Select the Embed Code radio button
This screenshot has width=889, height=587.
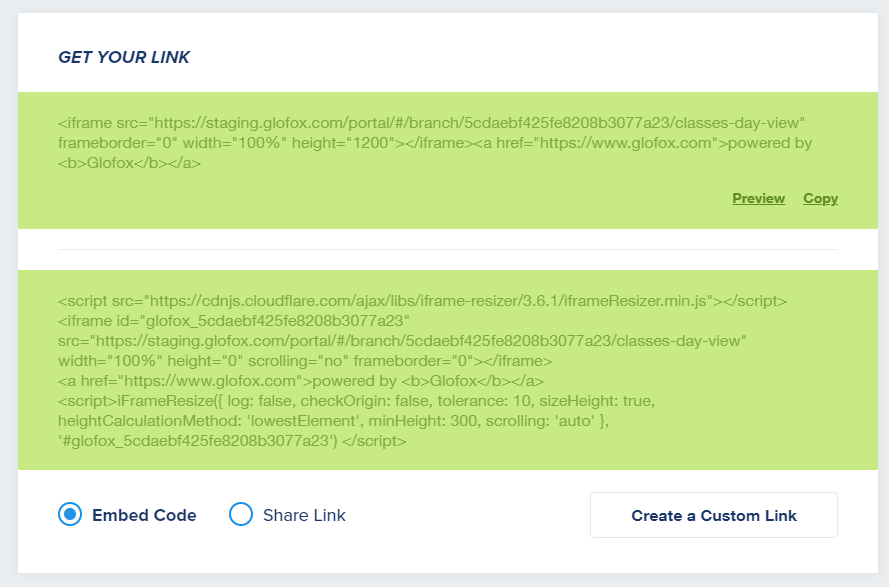point(70,514)
